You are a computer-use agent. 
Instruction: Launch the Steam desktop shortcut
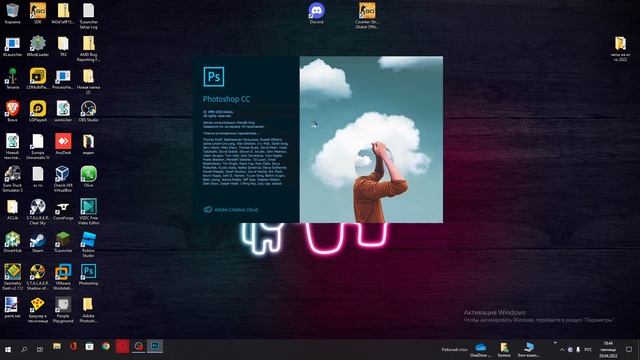(38, 242)
